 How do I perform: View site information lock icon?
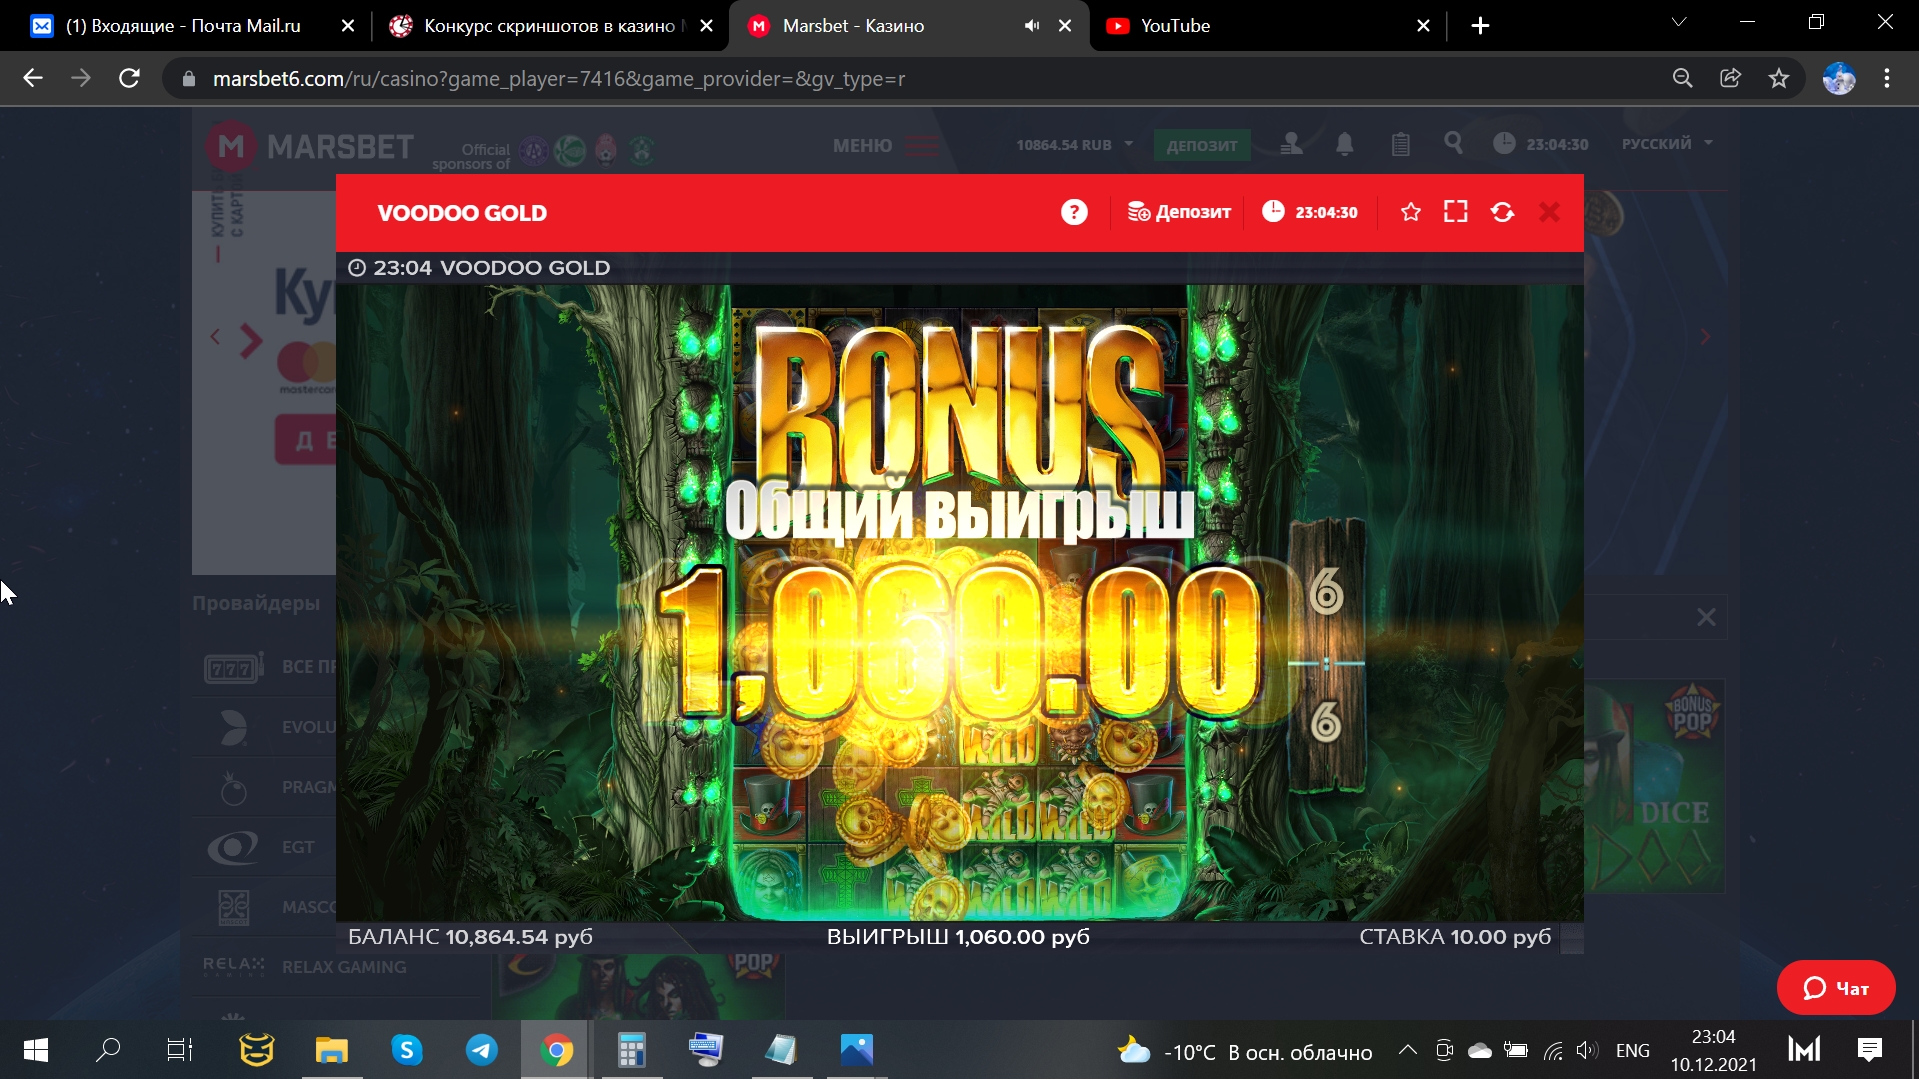[x=188, y=78]
